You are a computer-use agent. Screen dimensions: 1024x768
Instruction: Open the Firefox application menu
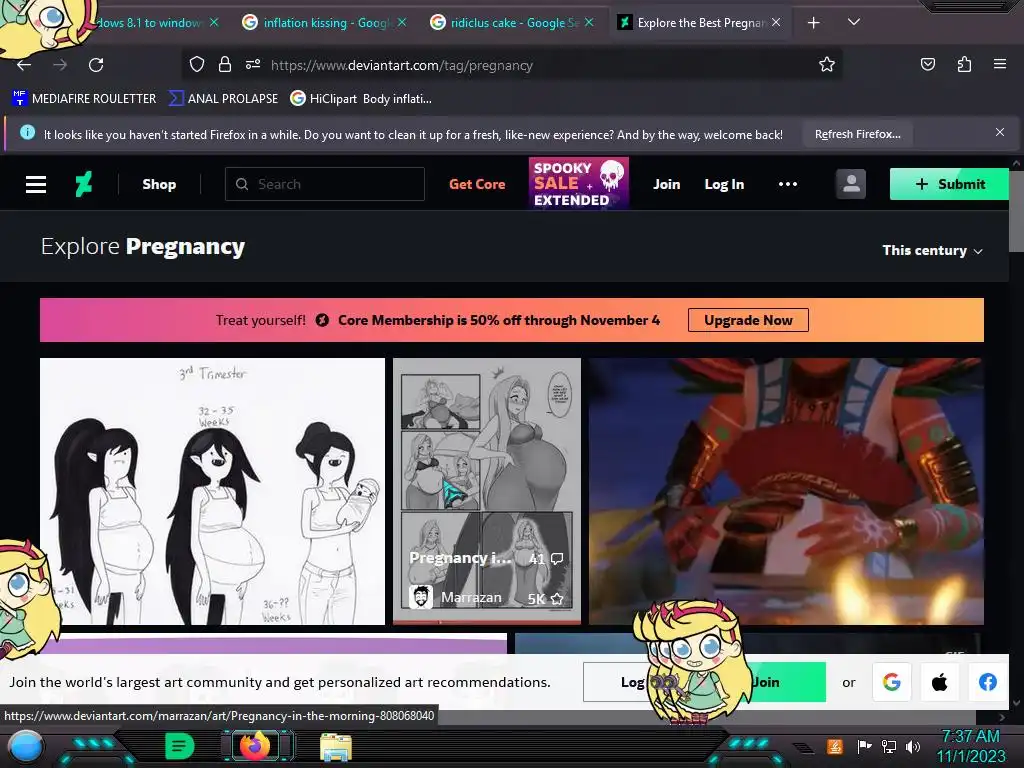[x=999, y=65]
